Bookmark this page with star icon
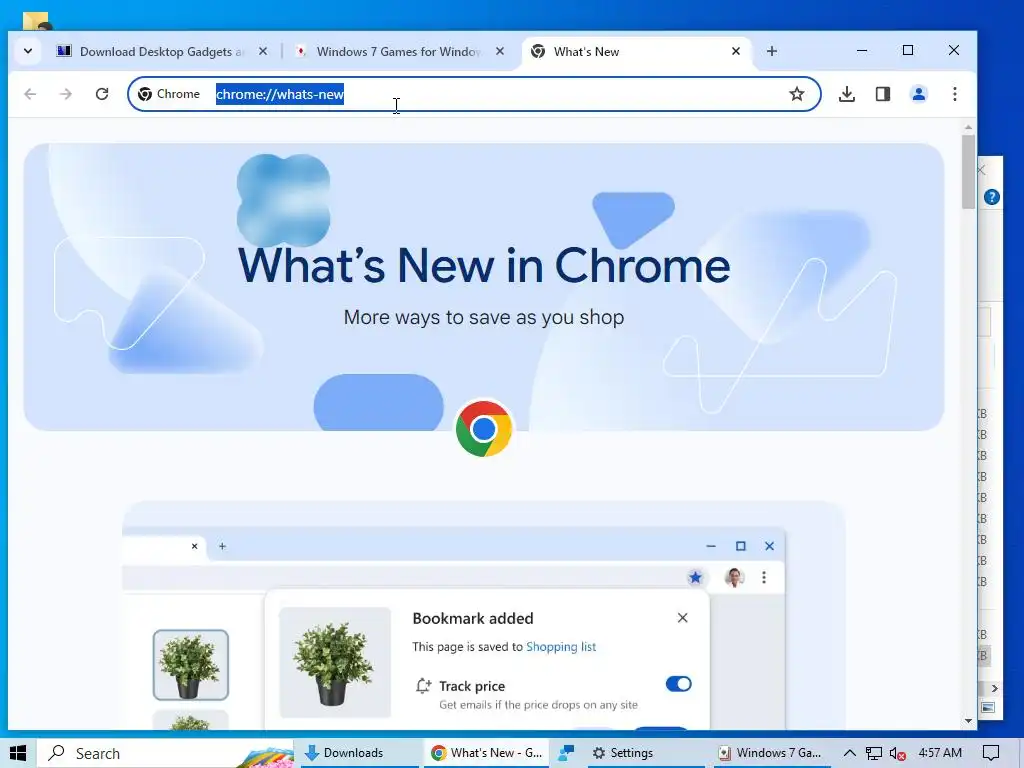Screen dimensions: 1024x768 (x=797, y=94)
